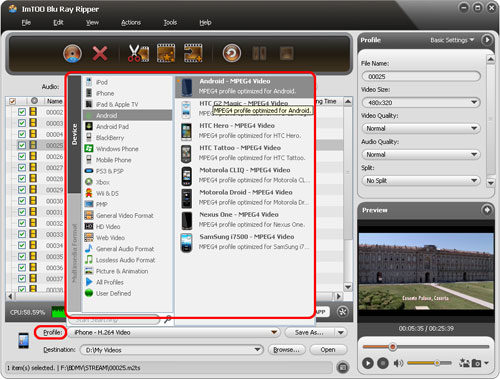Click the Preview panel pop-out icon

(x=487, y=210)
